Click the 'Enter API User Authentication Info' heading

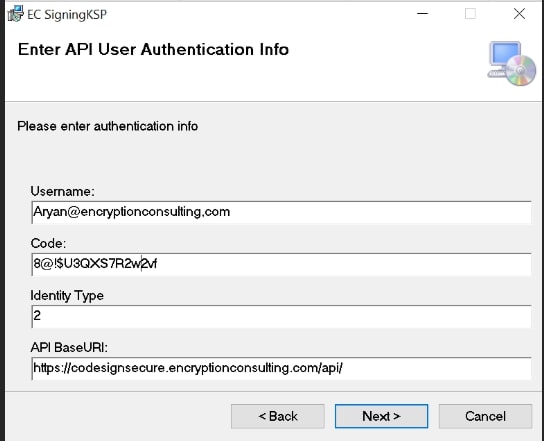153,49
